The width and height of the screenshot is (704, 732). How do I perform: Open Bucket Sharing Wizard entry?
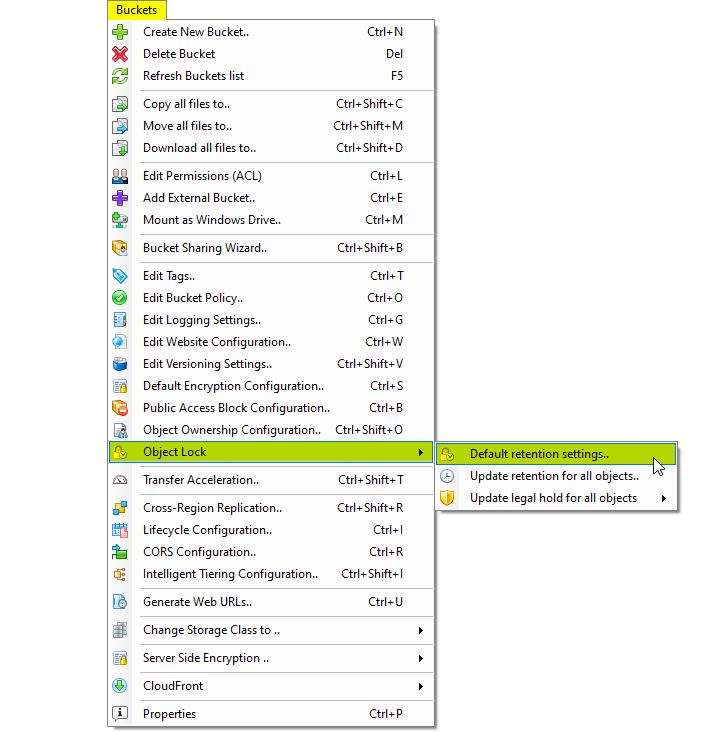[x=205, y=248]
